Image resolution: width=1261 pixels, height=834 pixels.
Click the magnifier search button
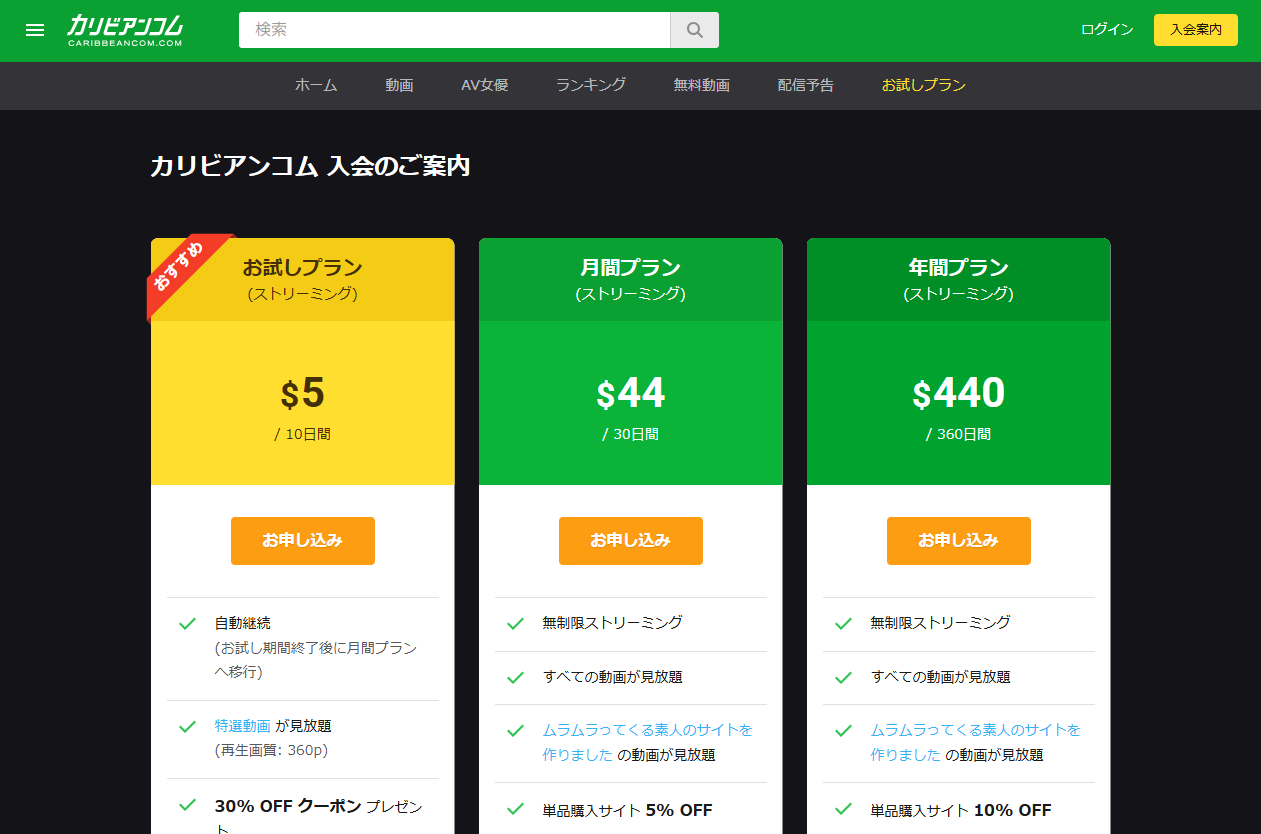[694, 30]
